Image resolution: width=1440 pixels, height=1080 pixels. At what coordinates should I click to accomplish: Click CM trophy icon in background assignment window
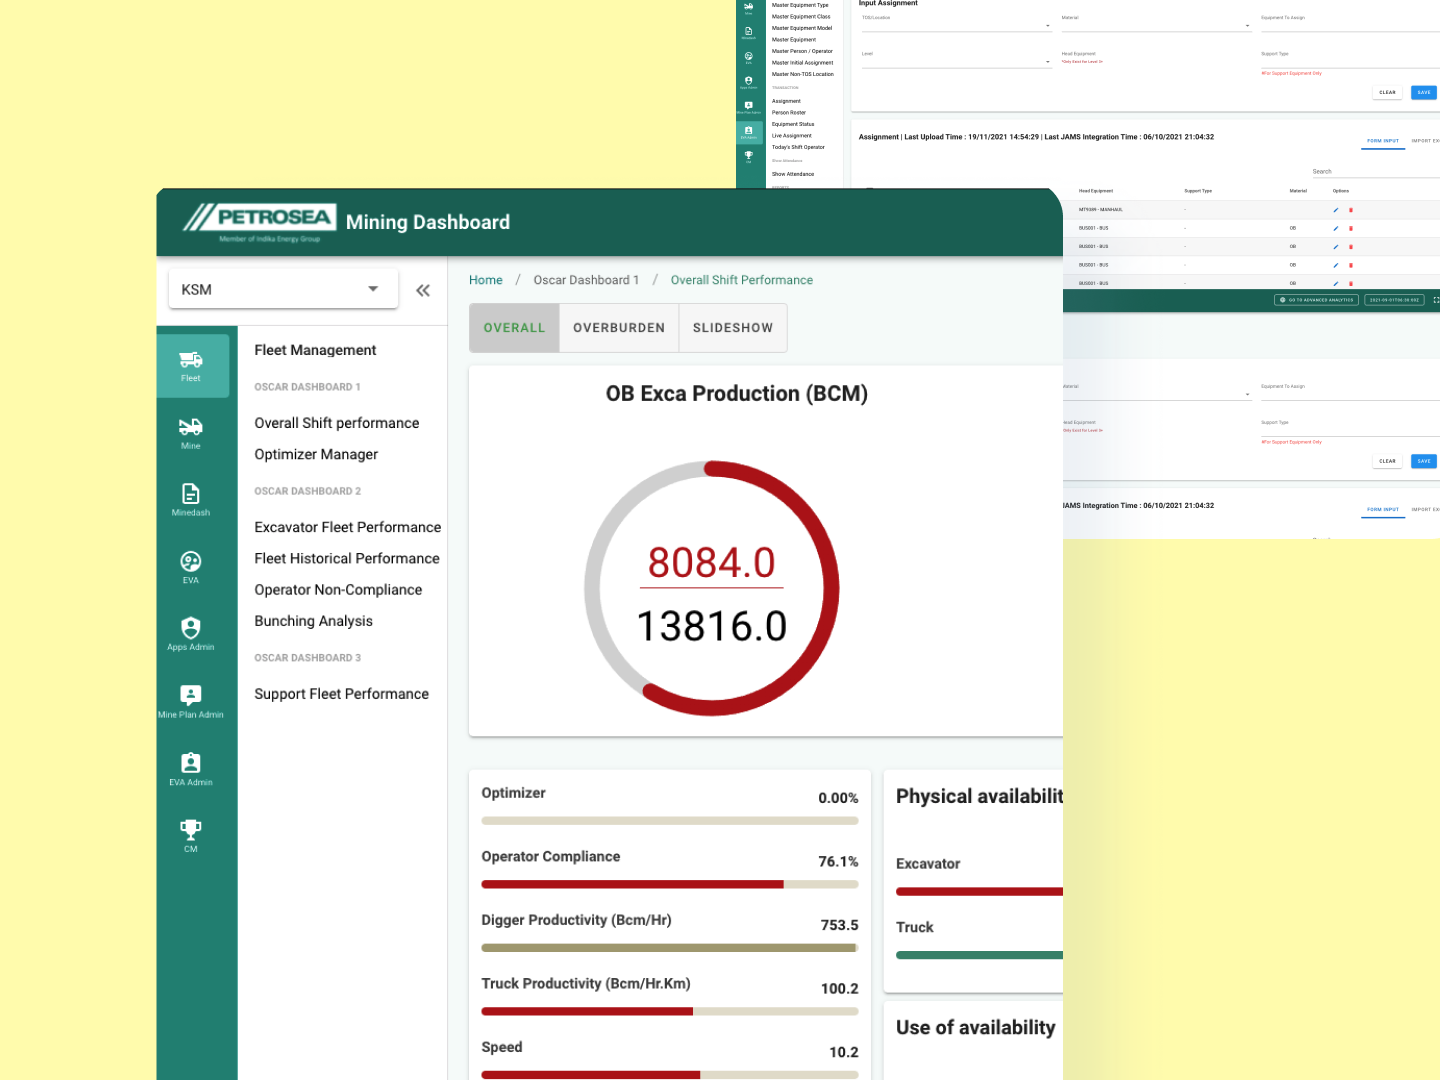[749, 157]
